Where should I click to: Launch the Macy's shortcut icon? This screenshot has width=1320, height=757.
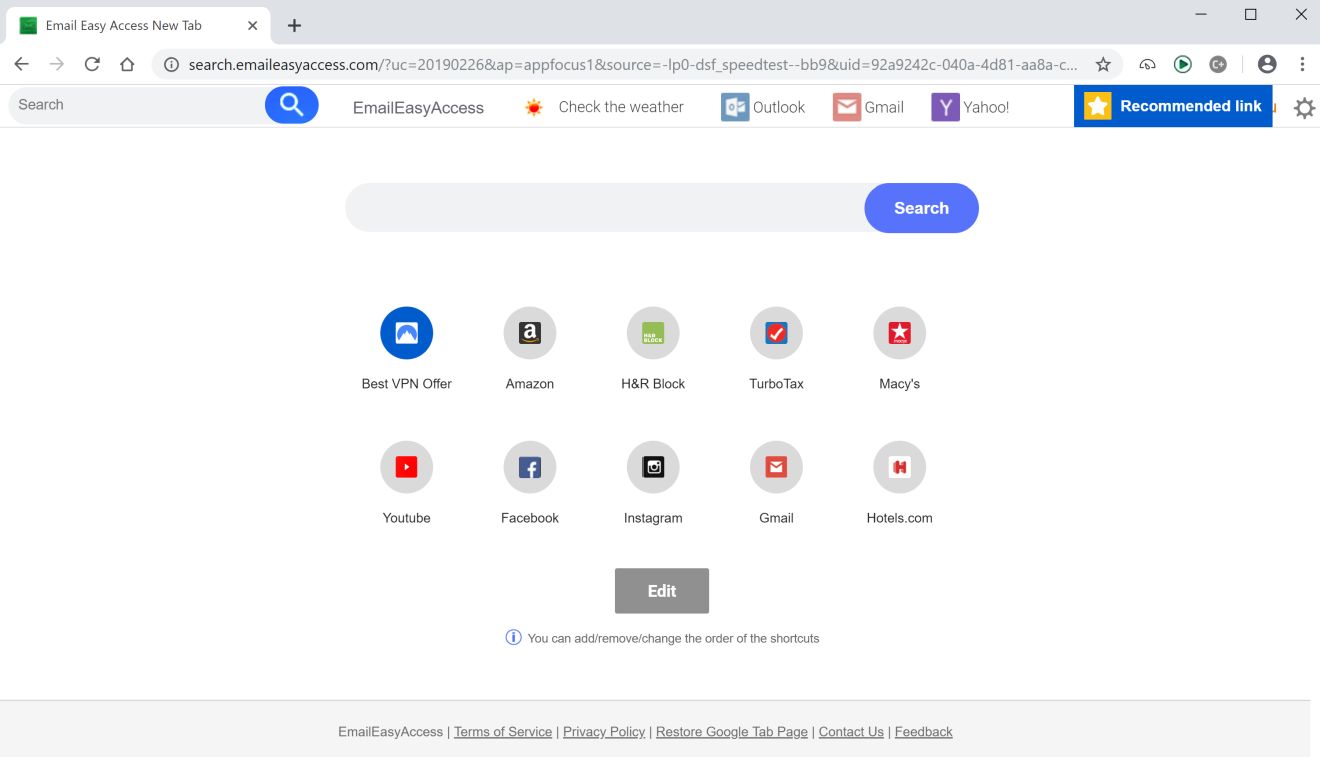899,332
